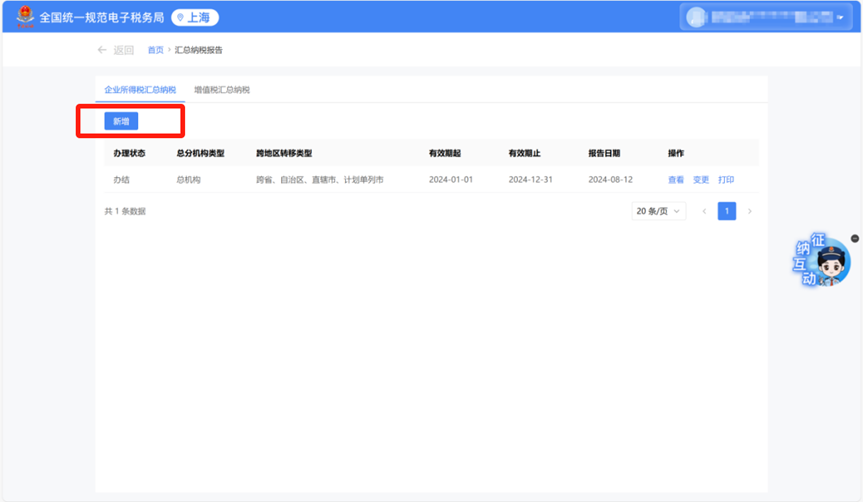Click the tax bureau emblem logo

tap(25, 17)
